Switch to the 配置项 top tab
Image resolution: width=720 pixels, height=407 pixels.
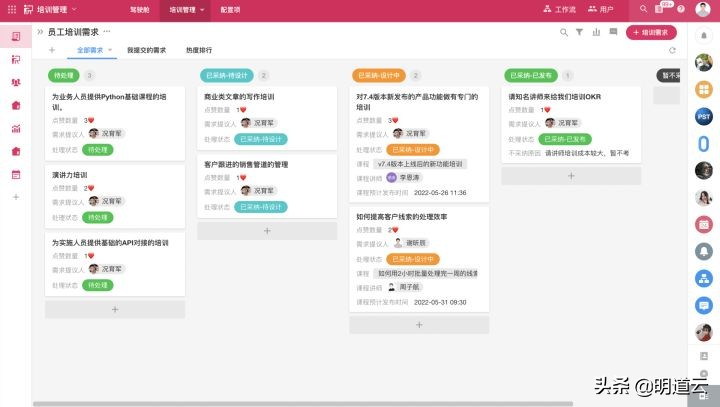[x=230, y=10]
